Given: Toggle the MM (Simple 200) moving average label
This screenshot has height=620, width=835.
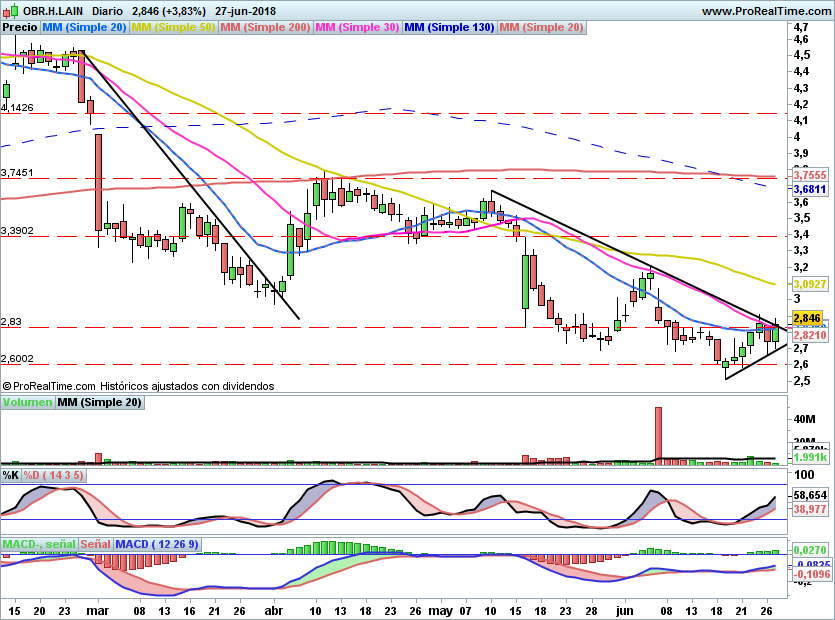Looking at the screenshot, I should (264, 28).
